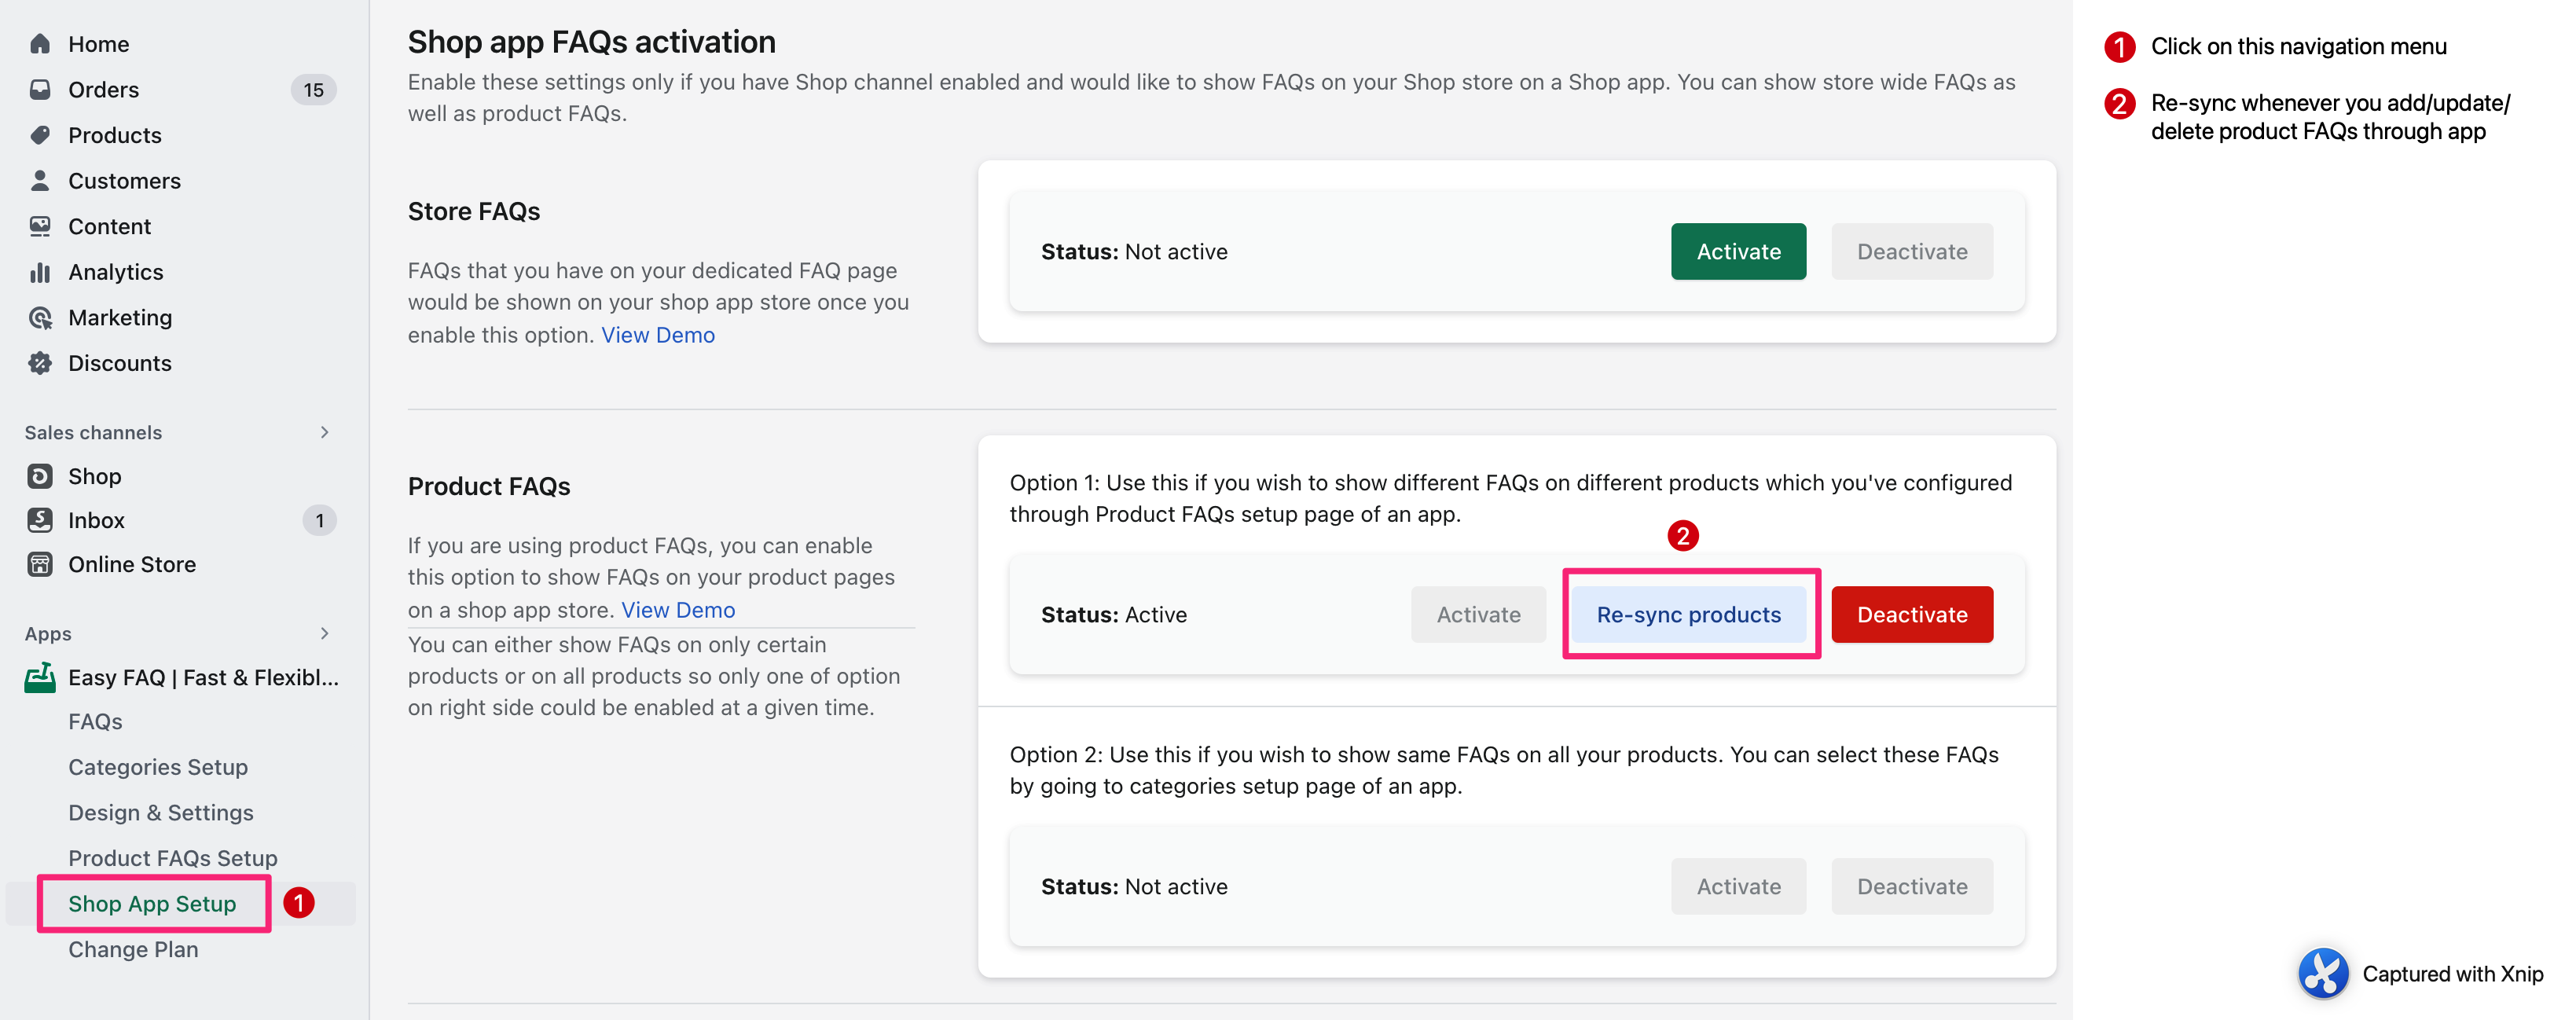
Task: Activate Store FAQs with the green button
Action: point(1737,252)
